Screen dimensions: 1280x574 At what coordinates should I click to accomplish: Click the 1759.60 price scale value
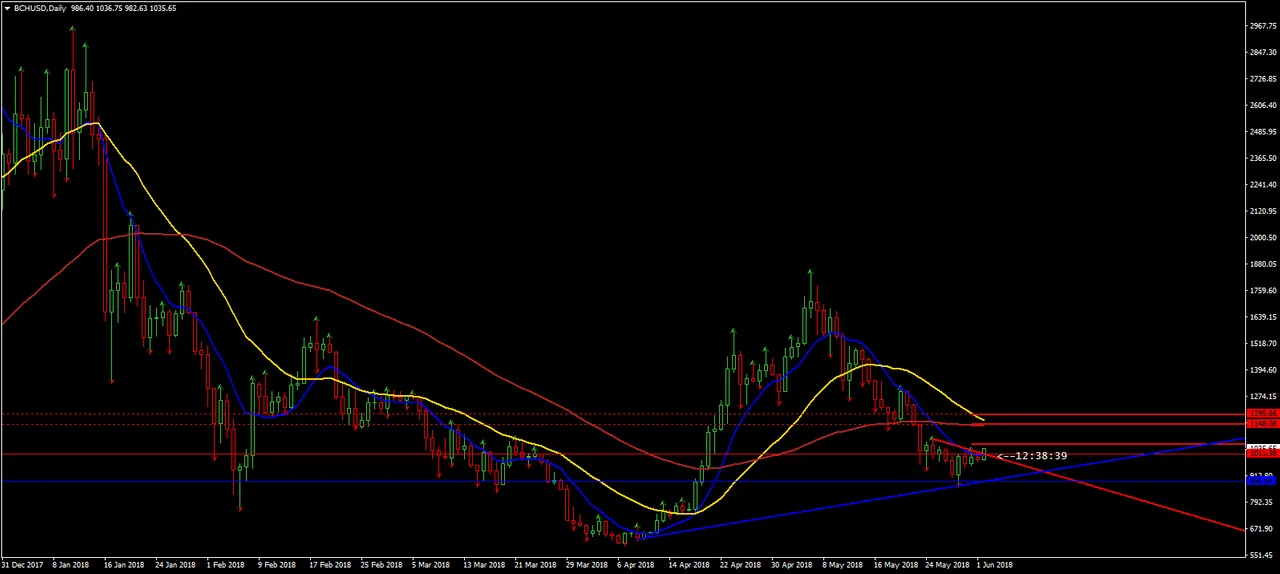pyautogui.click(x=1263, y=291)
